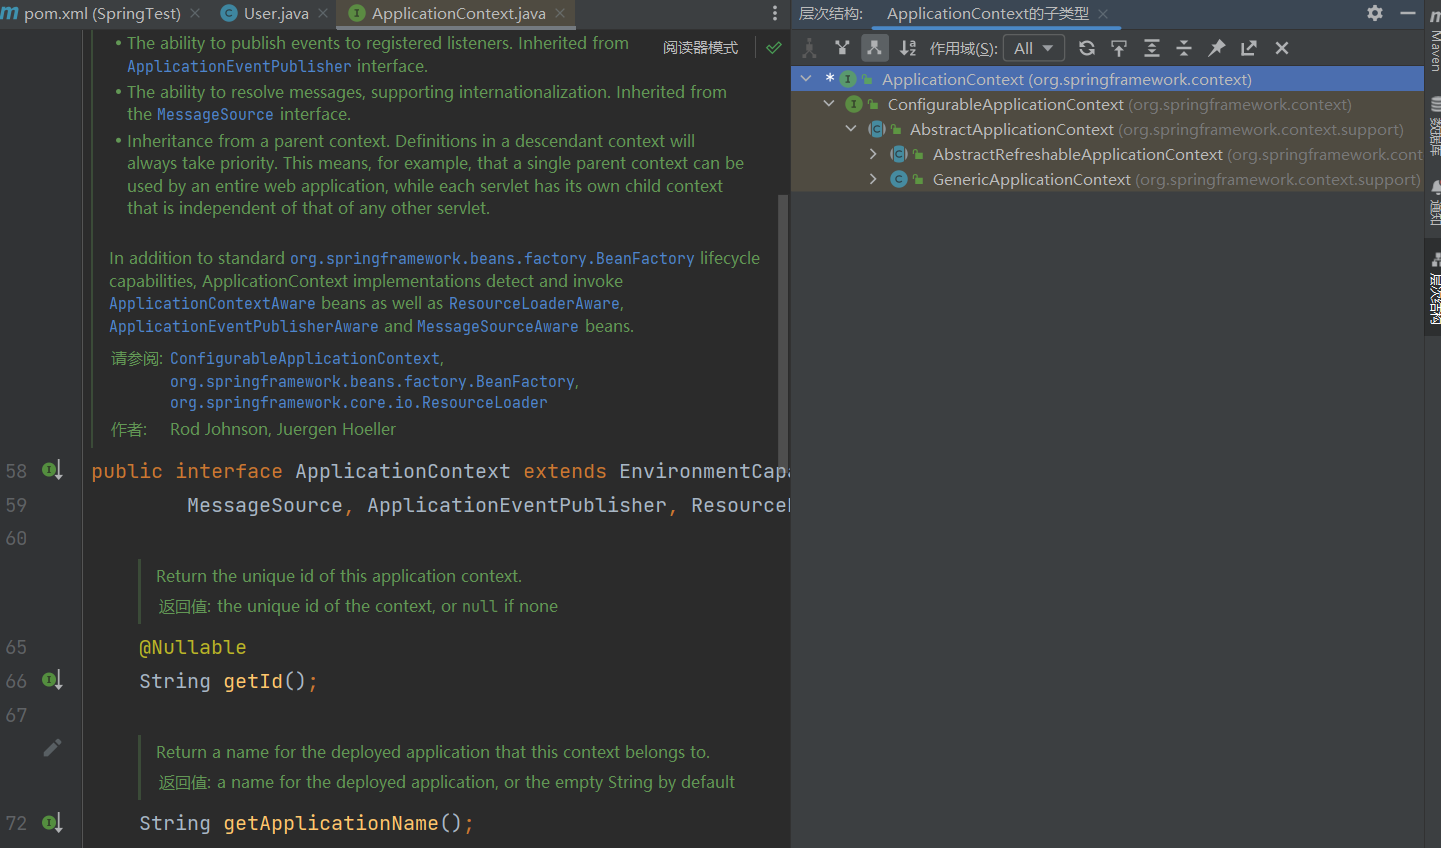Close the pom.xml editor tab

pyautogui.click(x=195, y=13)
